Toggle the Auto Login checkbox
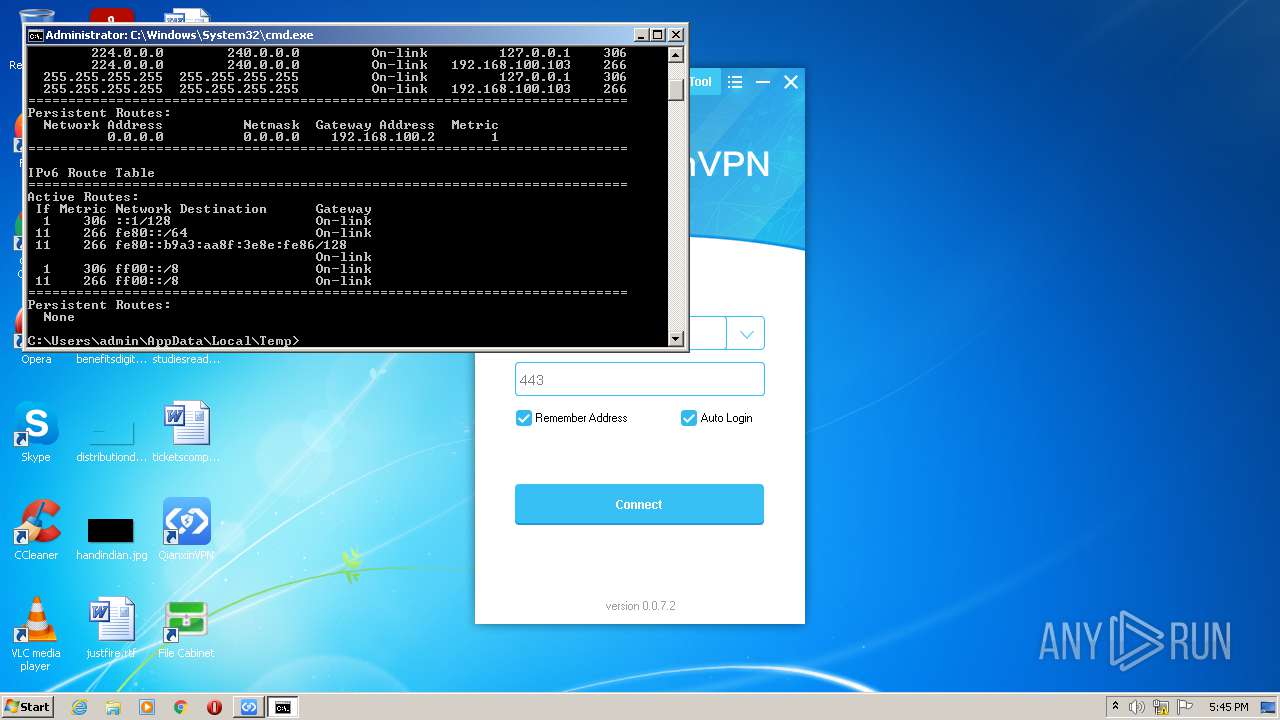The image size is (1280, 720). [688, 418]
